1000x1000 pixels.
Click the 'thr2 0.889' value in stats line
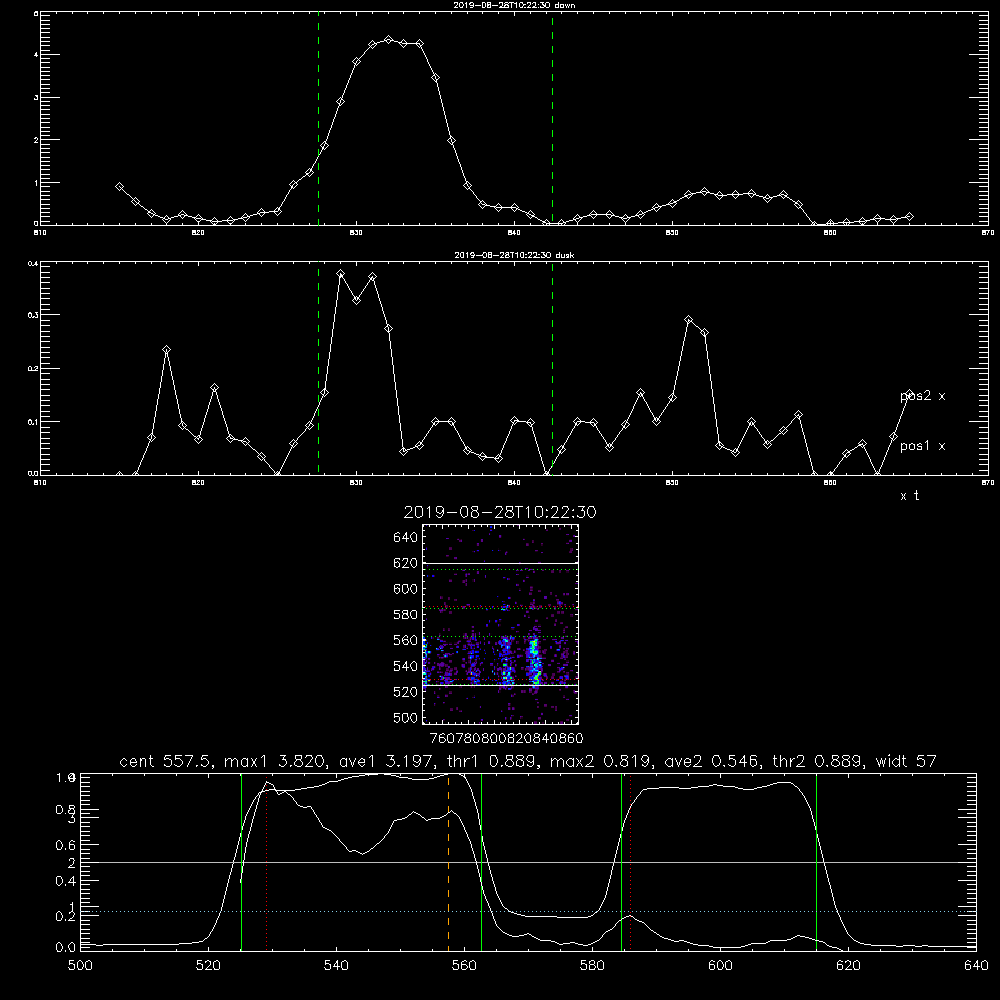coord(818,761)
